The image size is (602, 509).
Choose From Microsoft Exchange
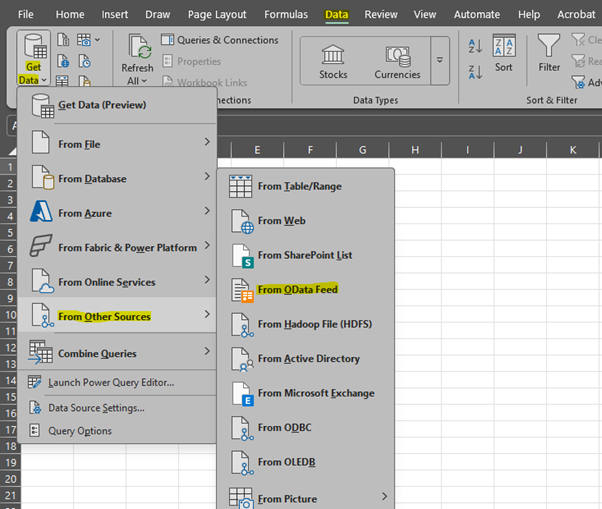[x=306, y=393]
